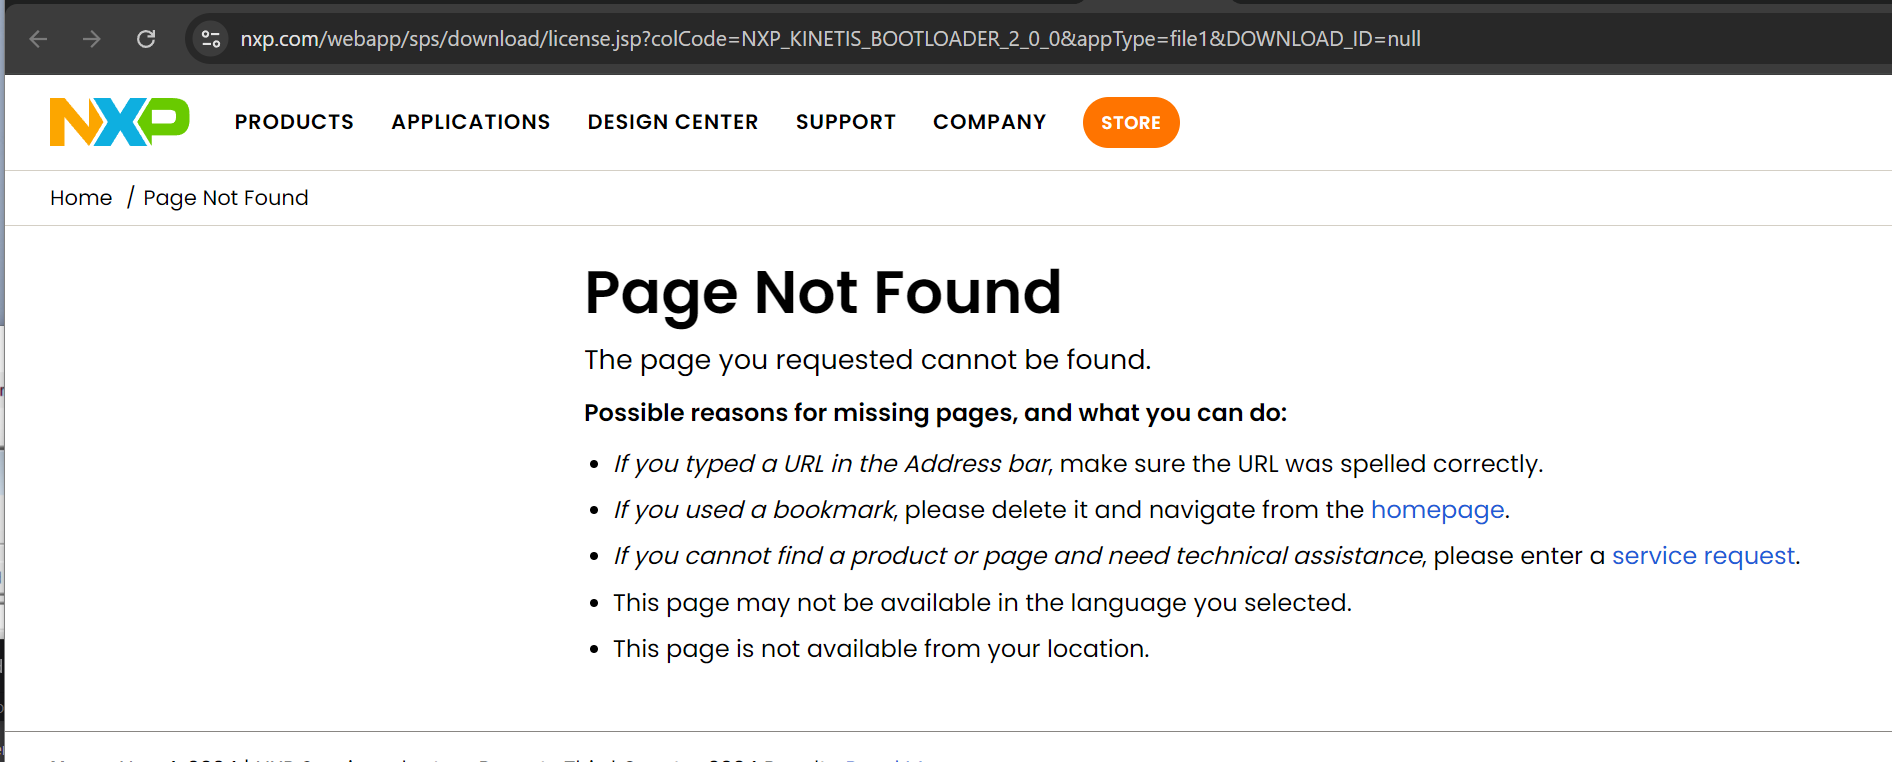
Task: Open the service request link
Action: tap(1703, 556)
